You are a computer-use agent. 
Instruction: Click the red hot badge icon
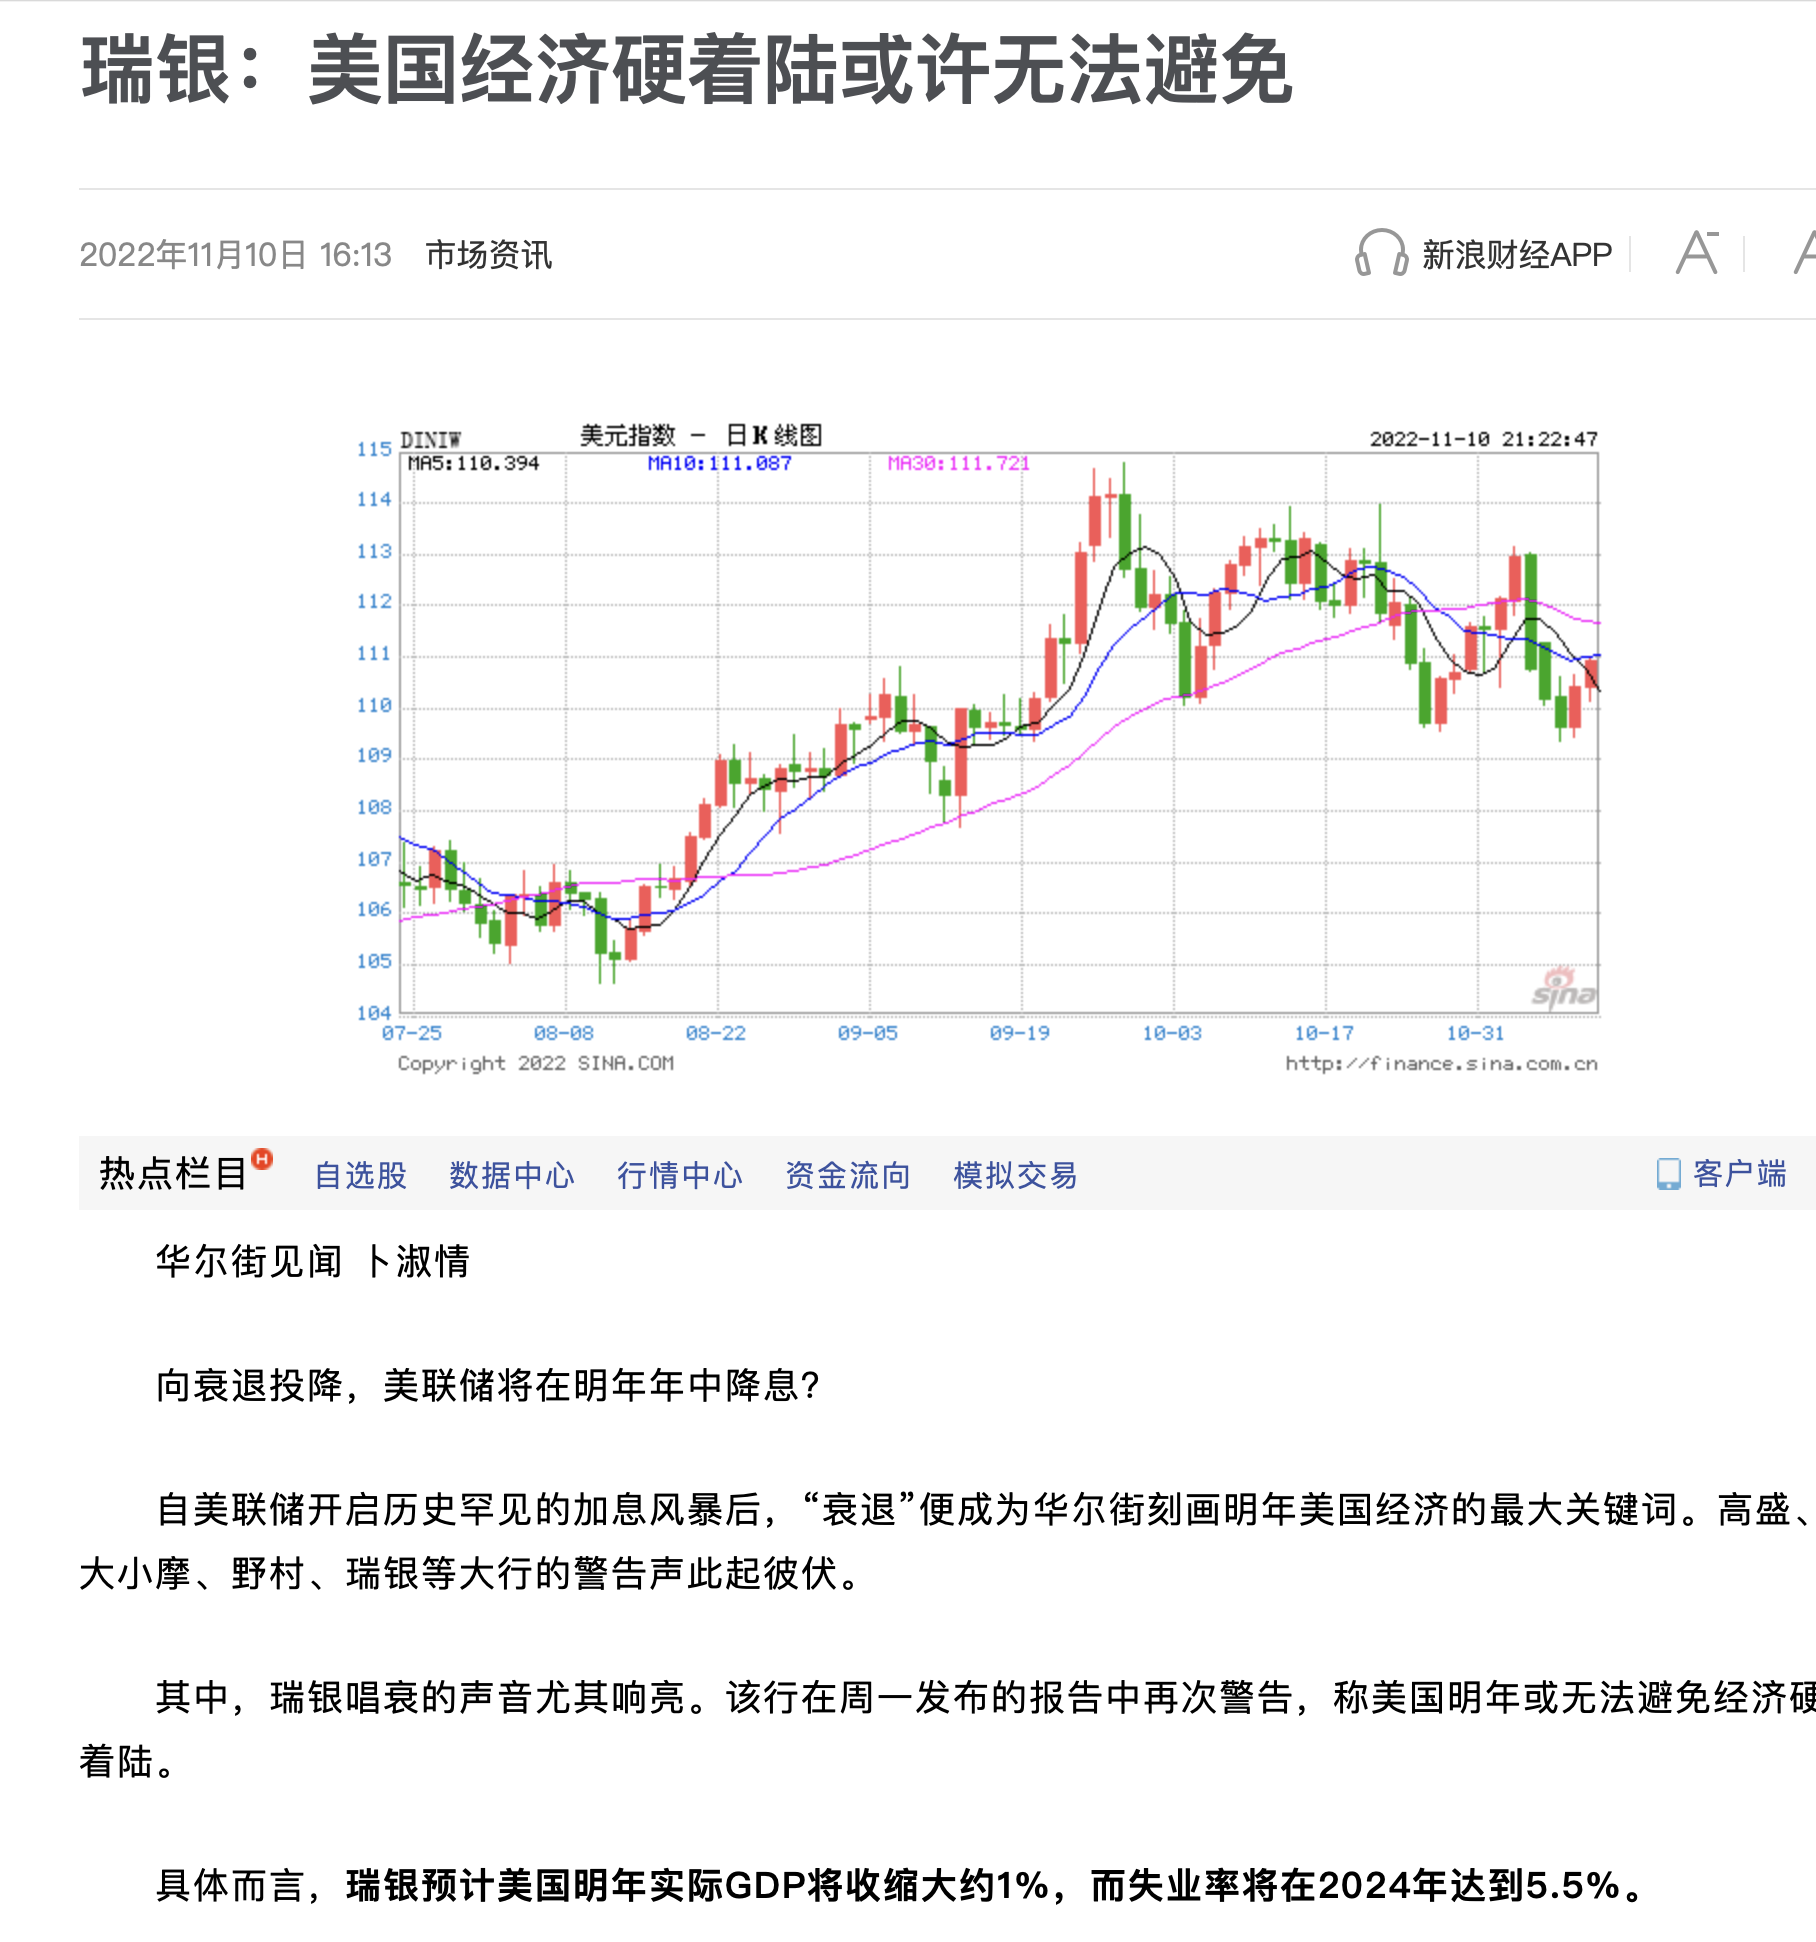coord(262,1159)
